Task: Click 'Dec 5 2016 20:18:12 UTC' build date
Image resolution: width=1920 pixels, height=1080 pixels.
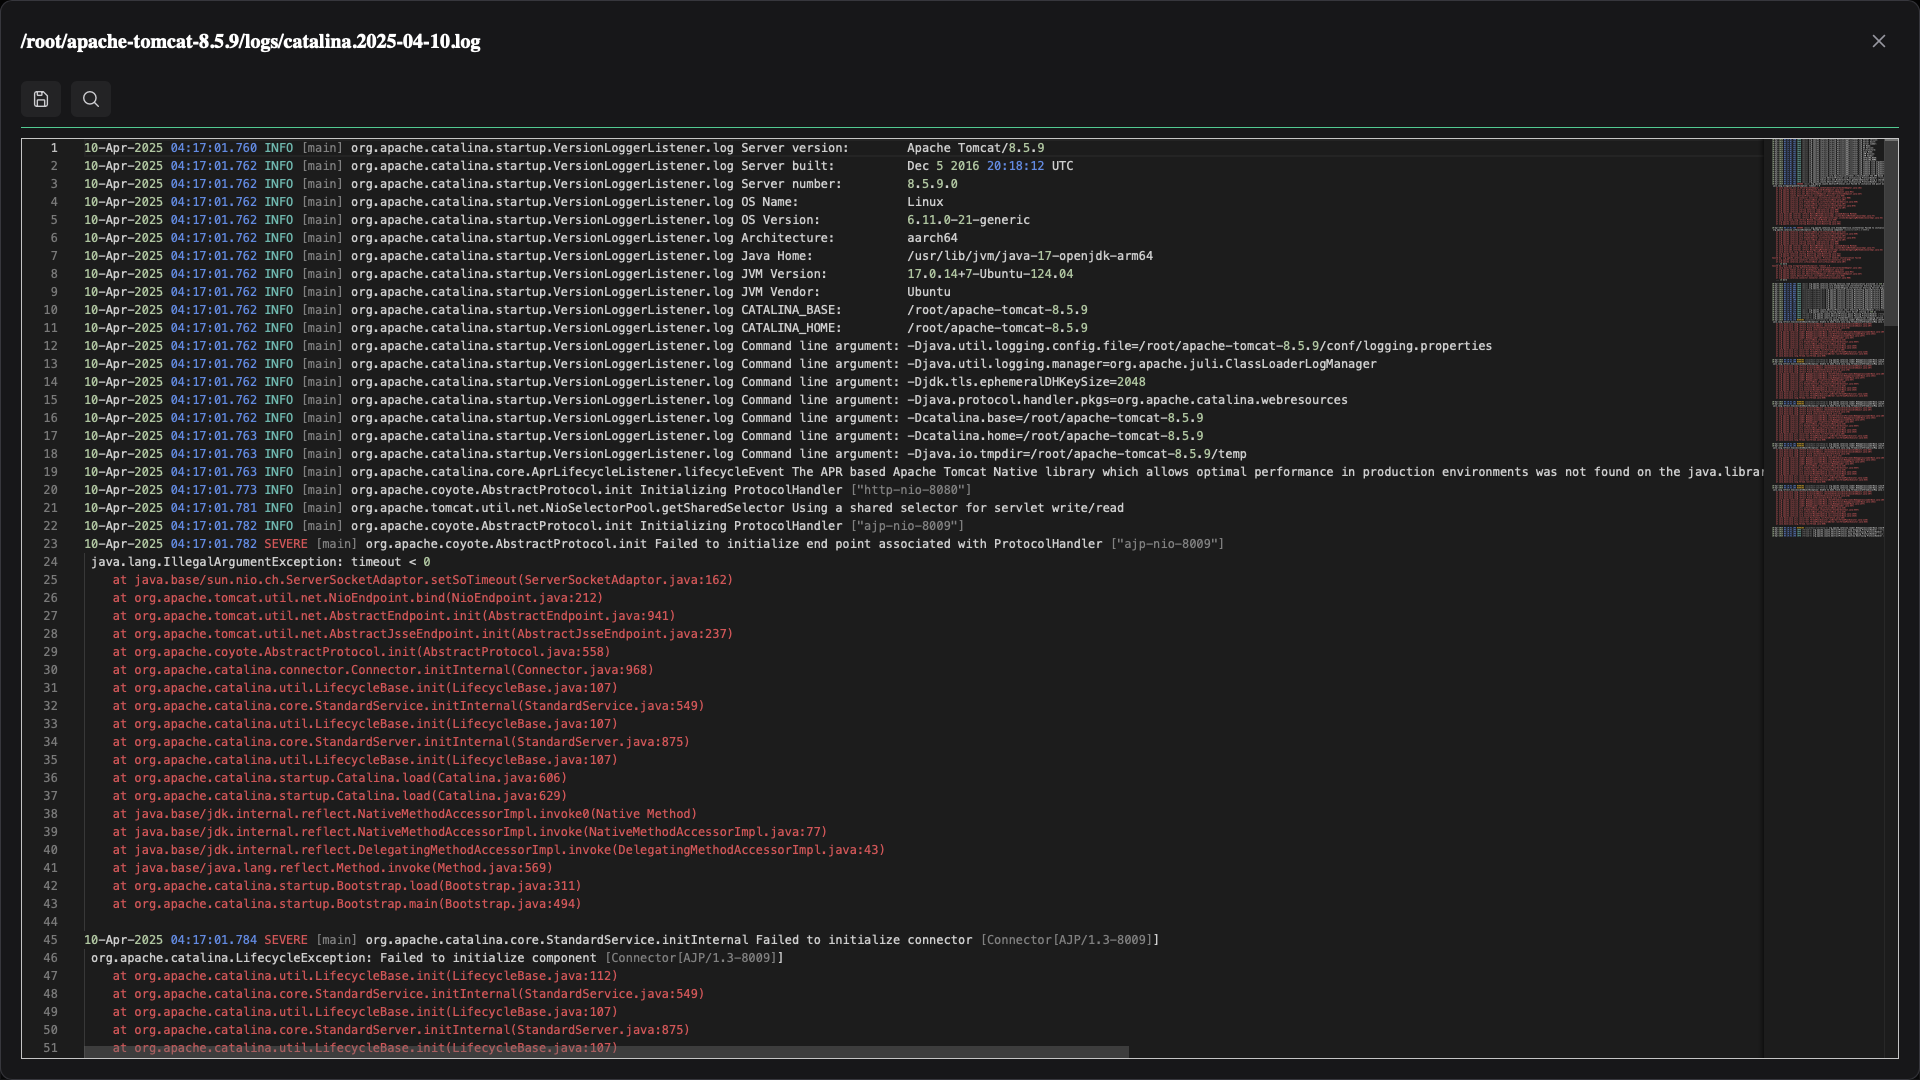Action: [990, 166]
